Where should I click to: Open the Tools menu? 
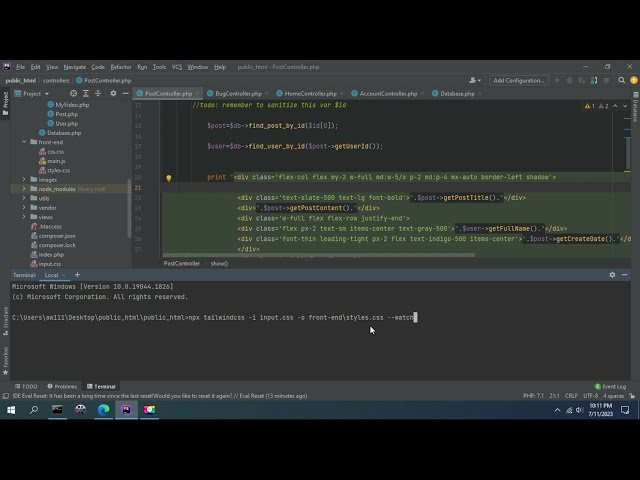coord(159,67)
